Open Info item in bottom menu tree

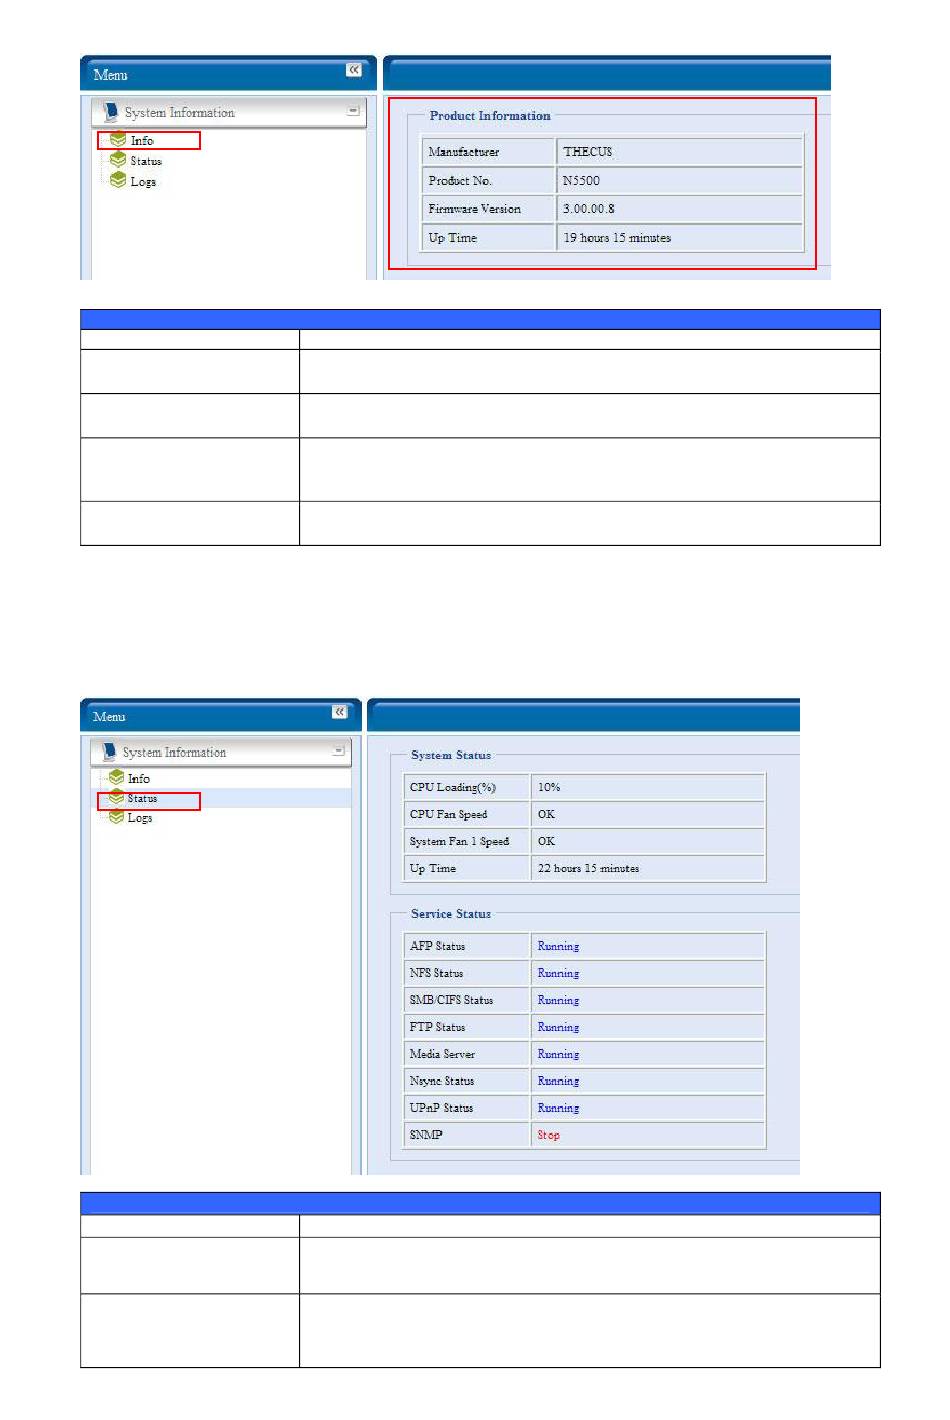click(x=139, y=779)
